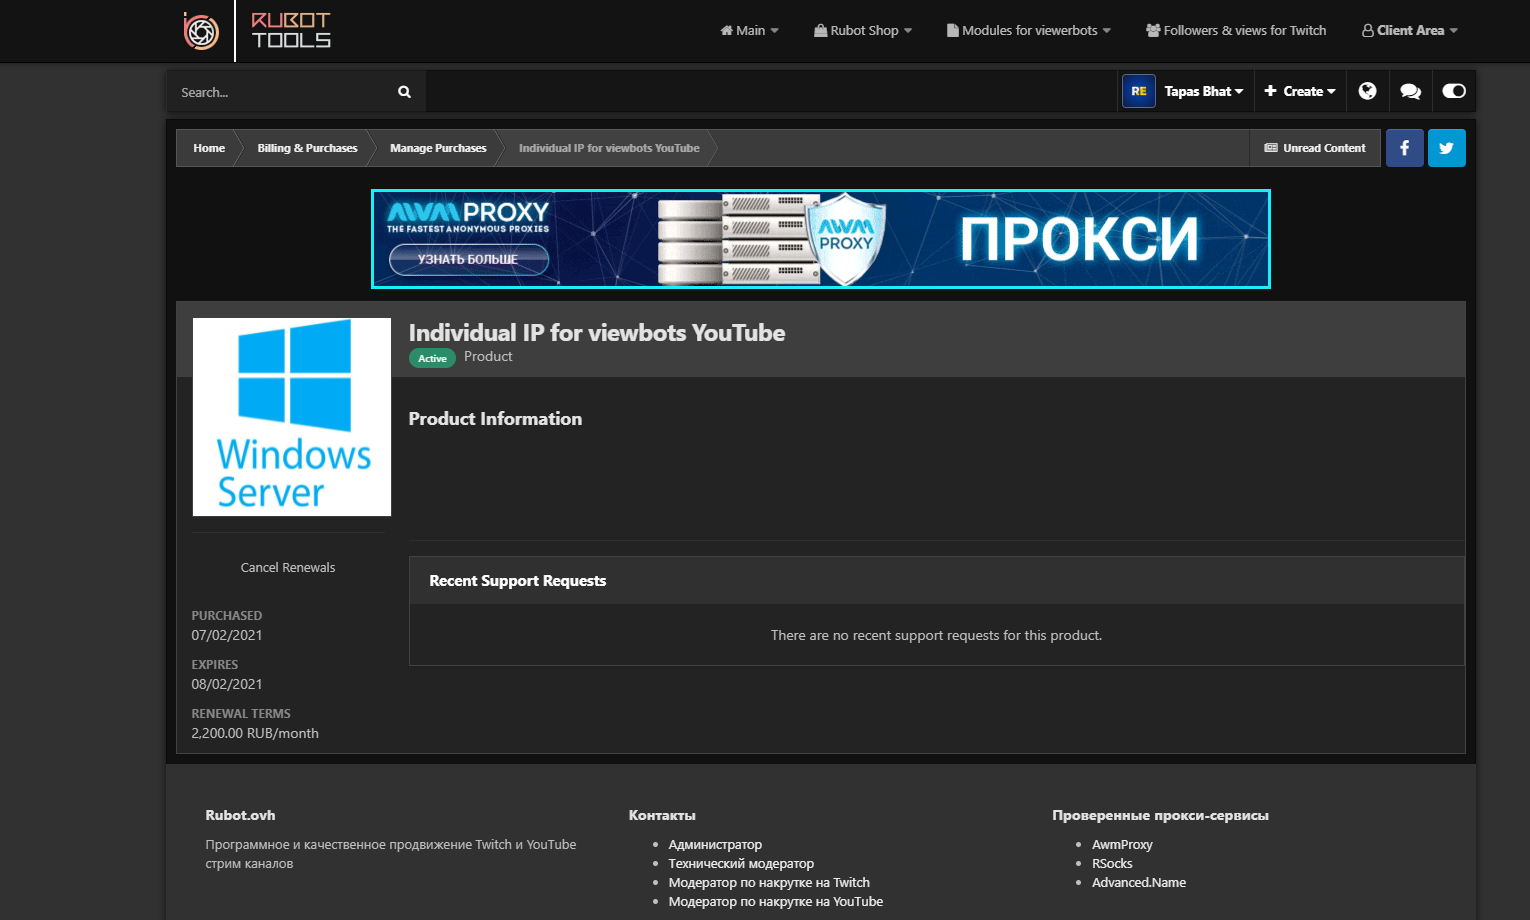Click the Rubot Tools logo icon
Viewport: 1530px width, 920px height.
point(201,31)
